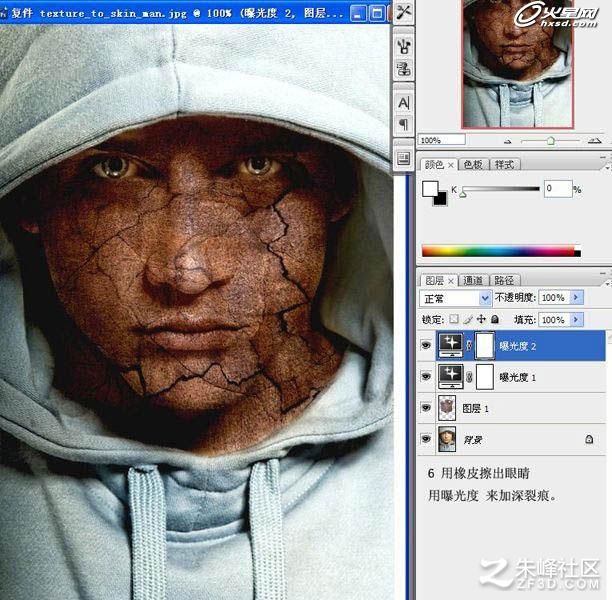Image resolution: width=612 pixels, height=600 pixels.
Task: Open the 填充 slider arrow
Action: 576,320
